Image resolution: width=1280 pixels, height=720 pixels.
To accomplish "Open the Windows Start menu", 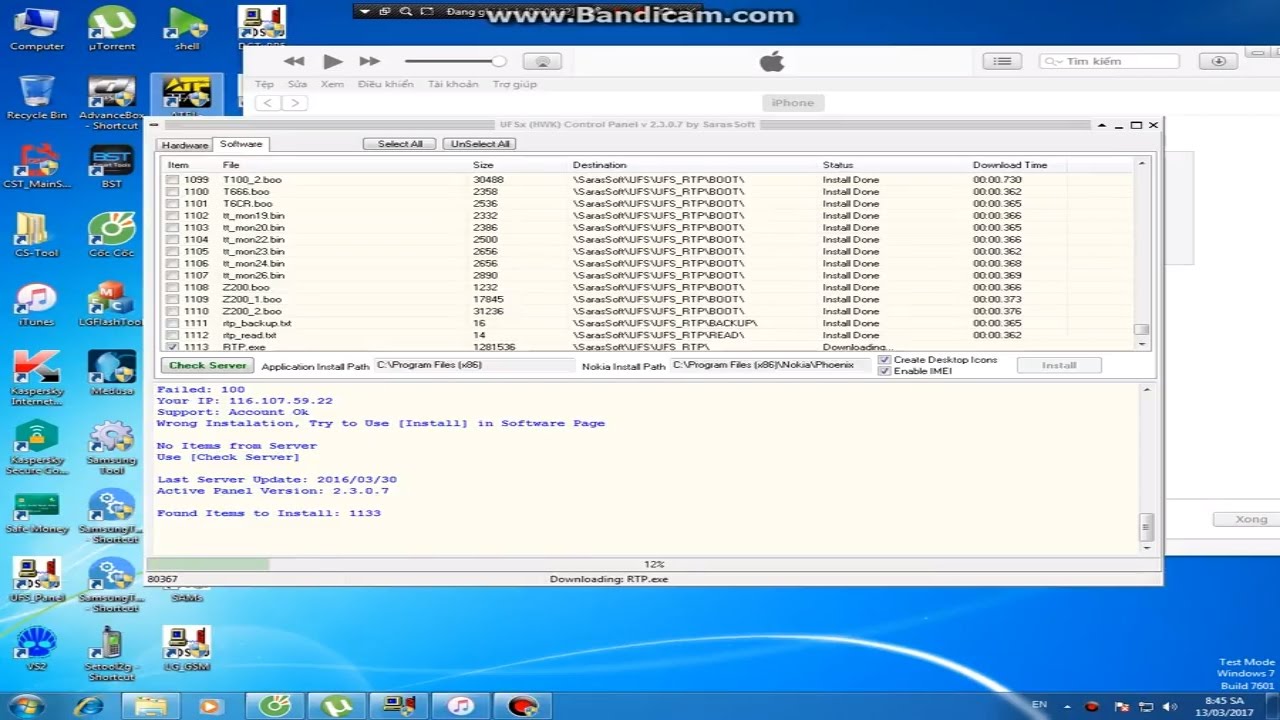I will [26, 705].
